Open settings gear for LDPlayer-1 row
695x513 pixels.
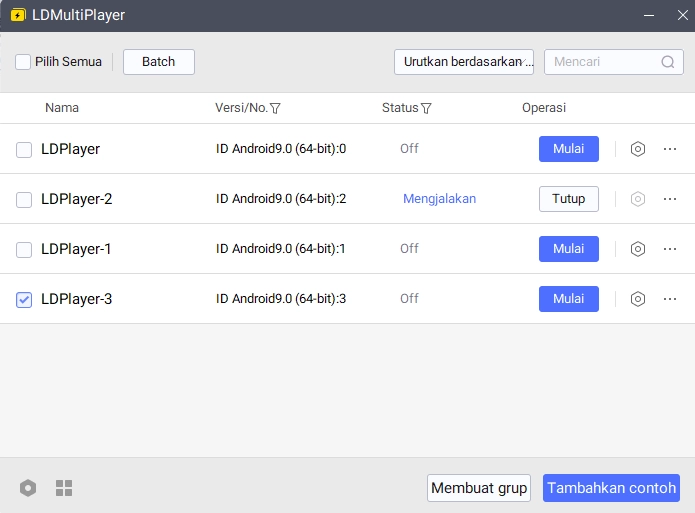point(638,249)
